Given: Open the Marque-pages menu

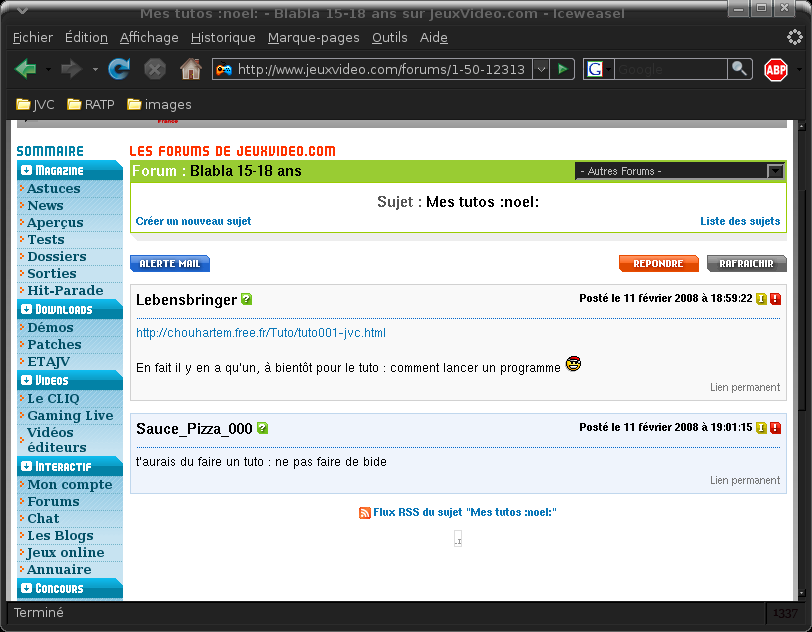Looking at the screenshot, I should tap(313, 37).
